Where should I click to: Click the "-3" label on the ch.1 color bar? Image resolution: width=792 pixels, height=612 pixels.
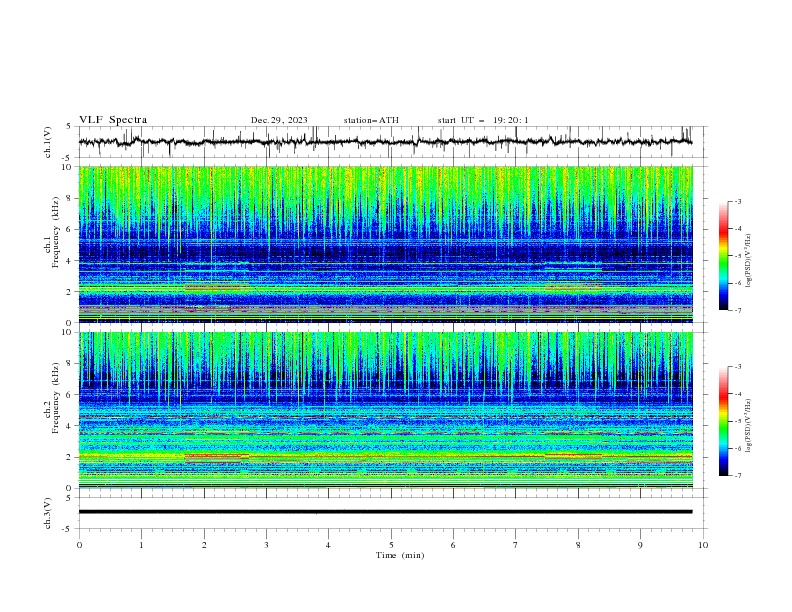coord(737,201)
